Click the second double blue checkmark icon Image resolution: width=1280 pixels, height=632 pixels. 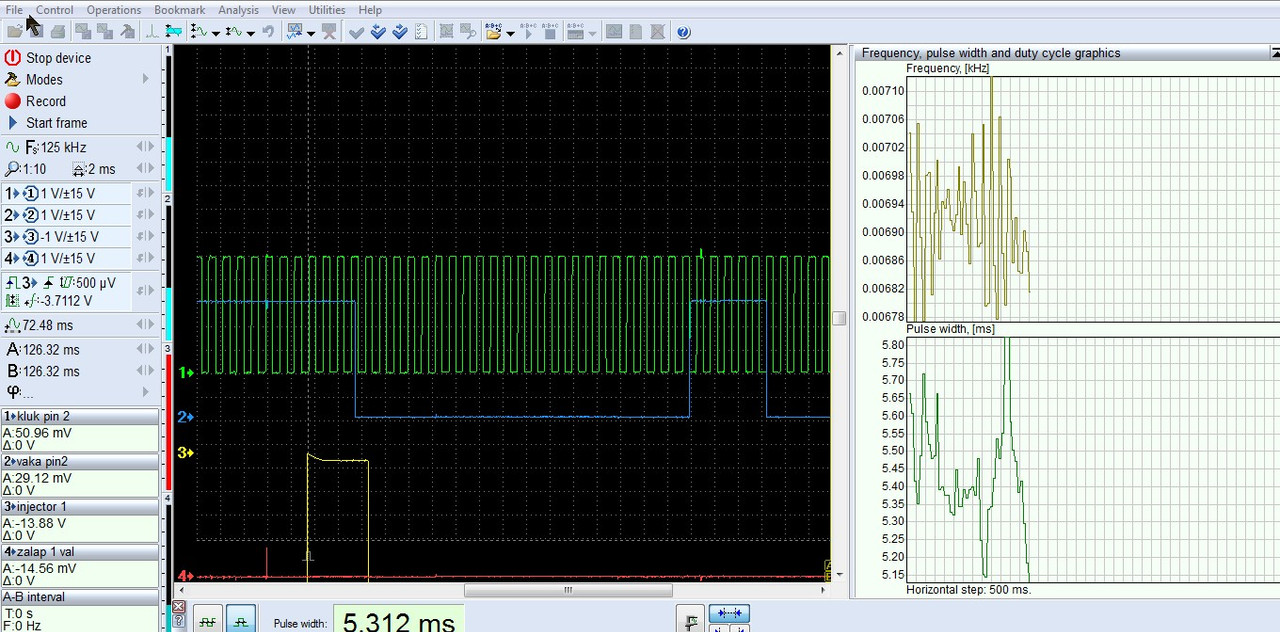click(401, 32)
